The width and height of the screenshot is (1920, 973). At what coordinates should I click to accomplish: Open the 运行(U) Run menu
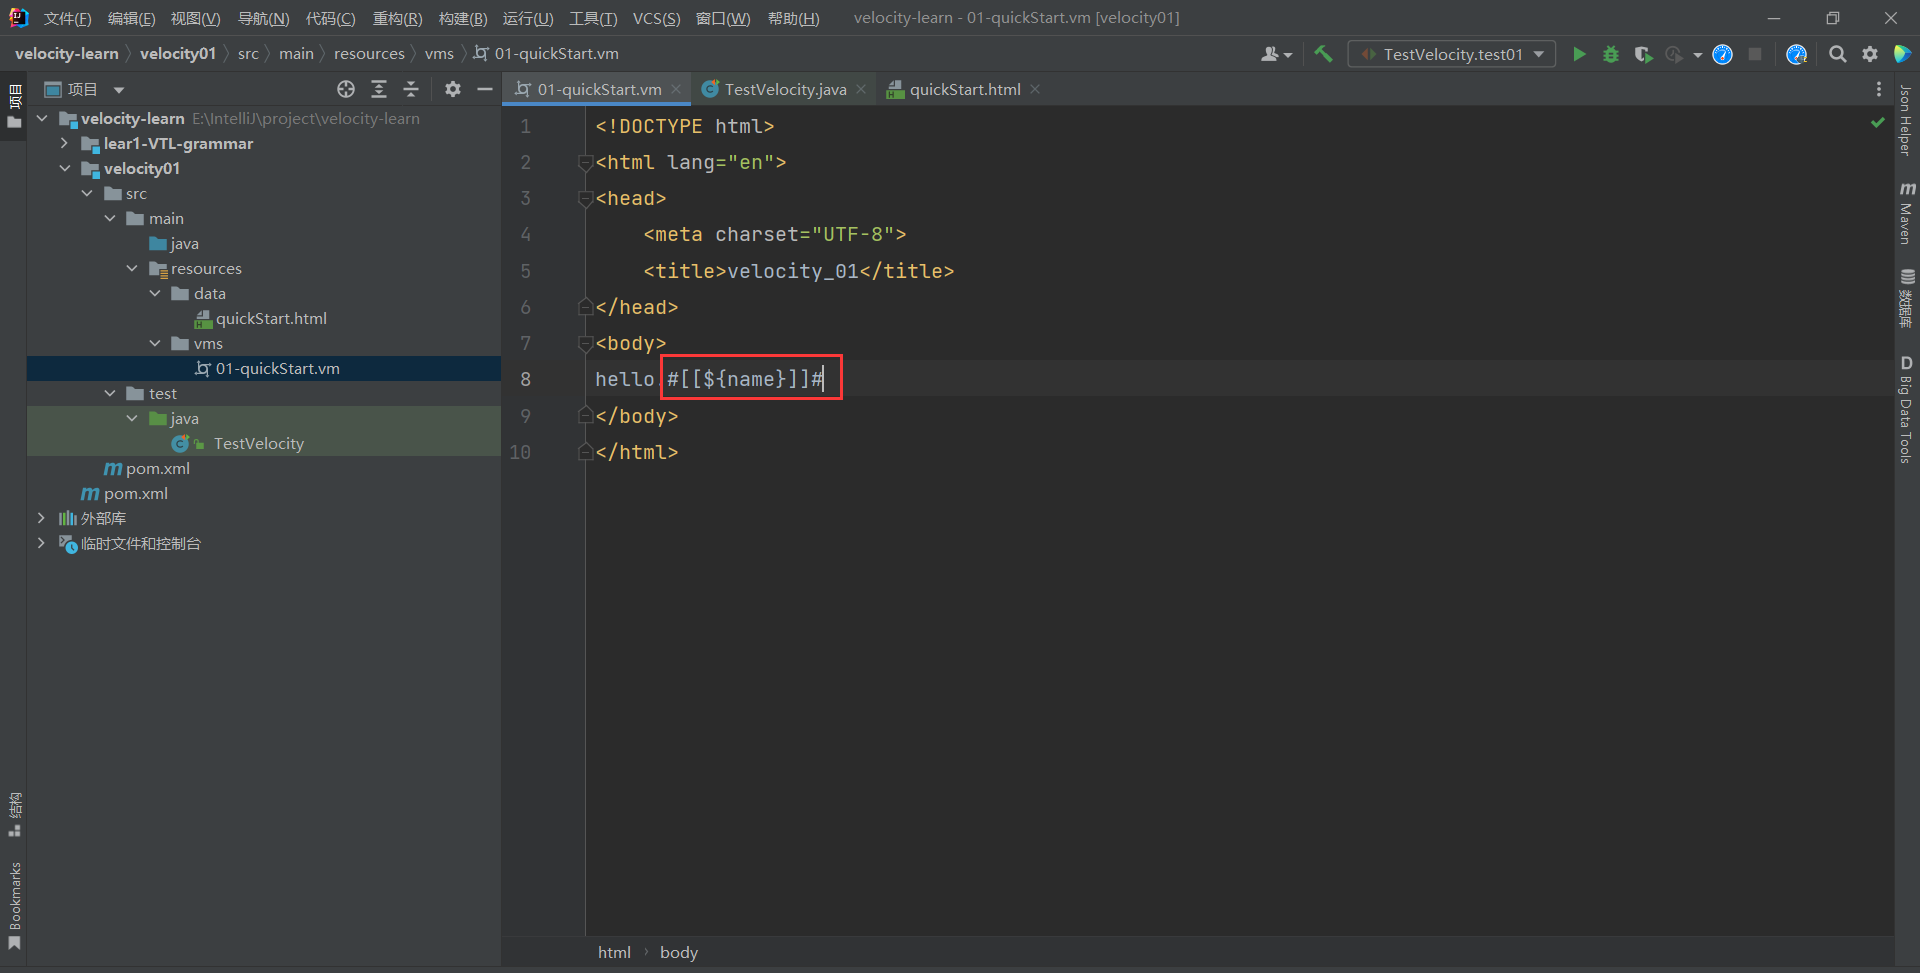(x=527, y=18)
